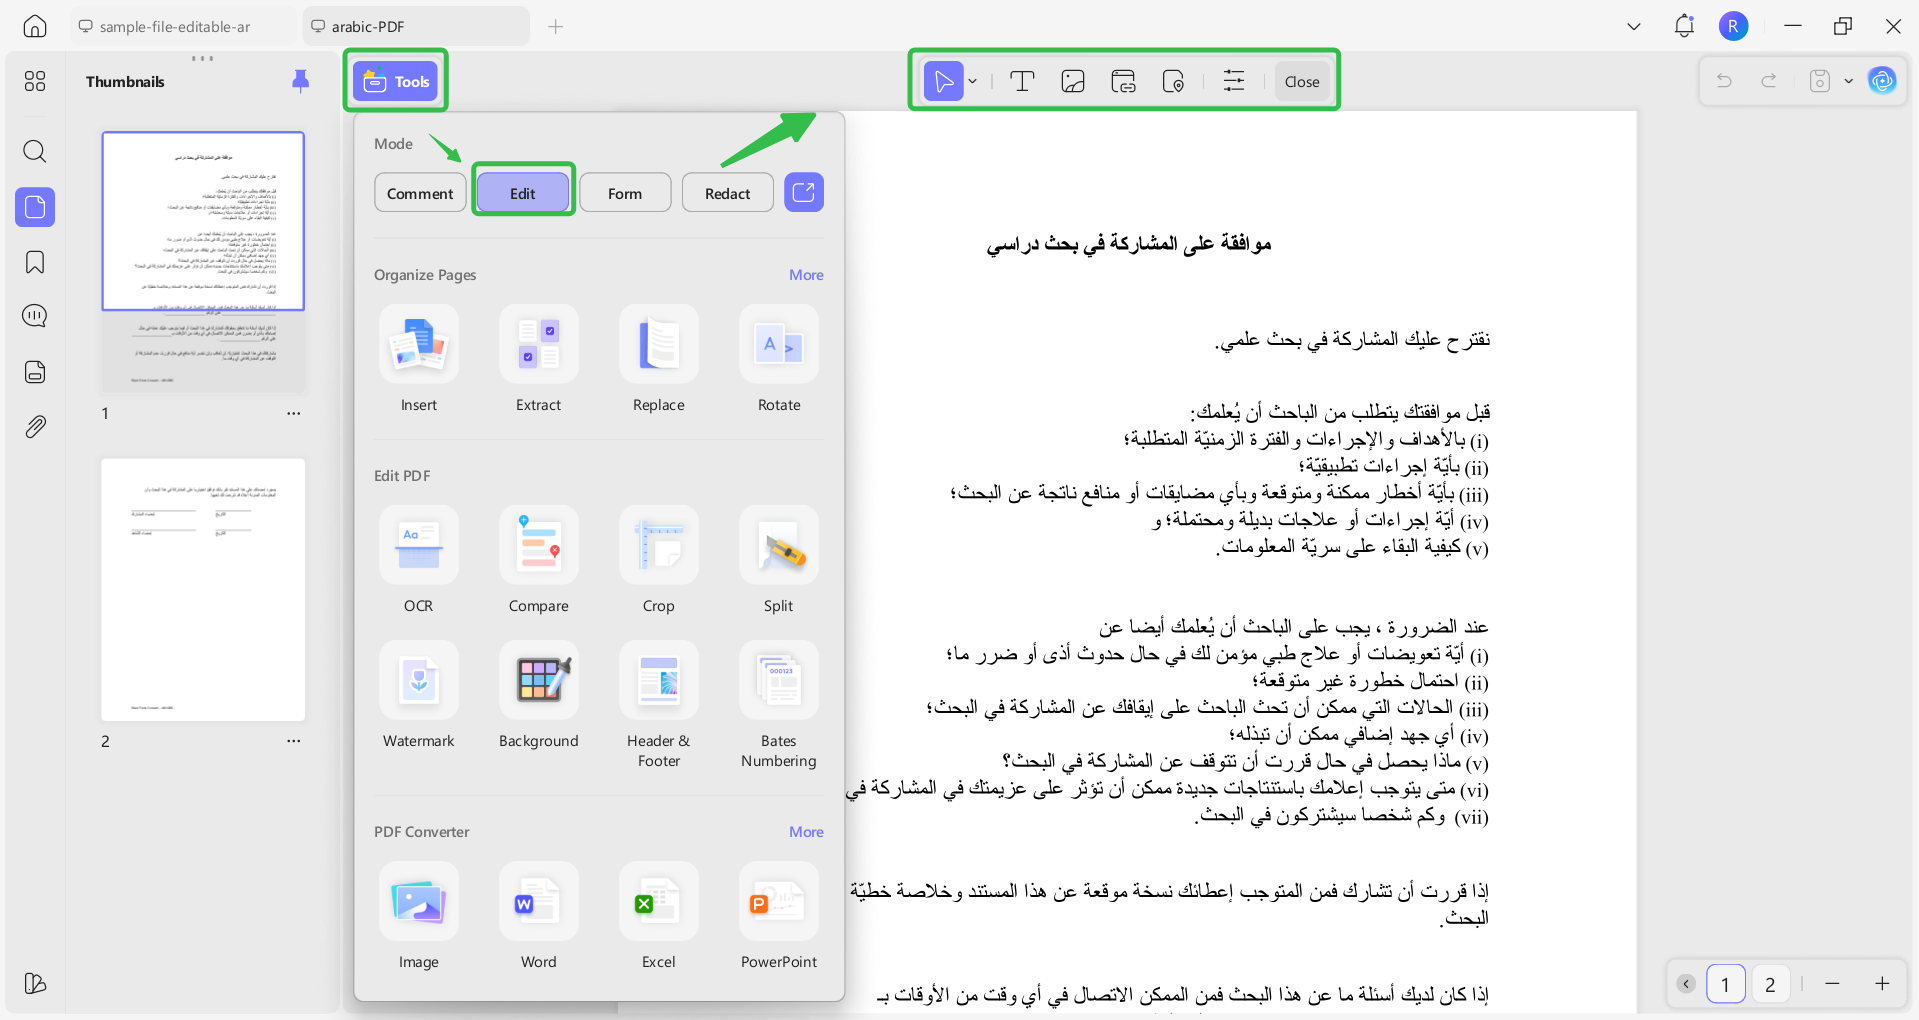Click the Redo arrow

tap(1769, 81)
